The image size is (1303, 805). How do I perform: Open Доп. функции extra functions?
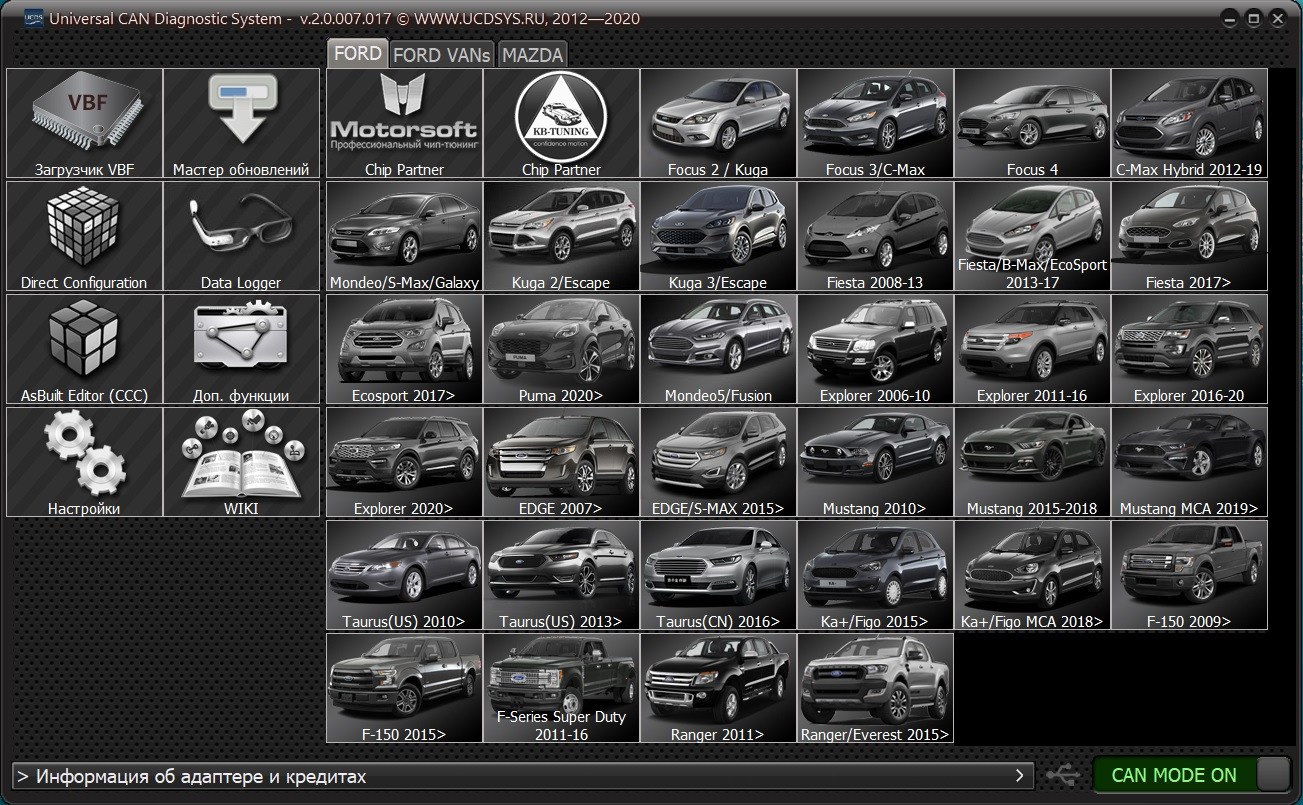241,349
